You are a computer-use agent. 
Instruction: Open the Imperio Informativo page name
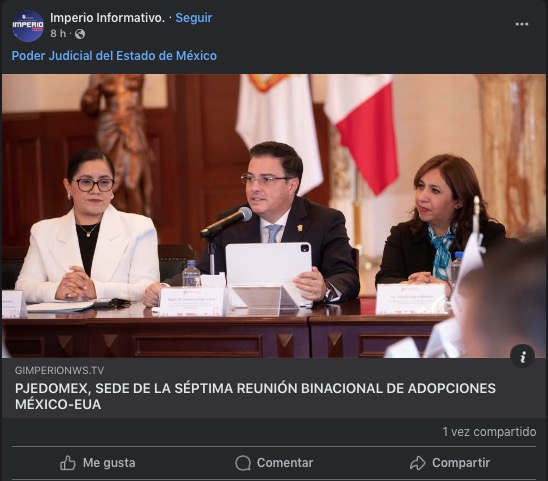pyautogui.click(x=107, y=18)
